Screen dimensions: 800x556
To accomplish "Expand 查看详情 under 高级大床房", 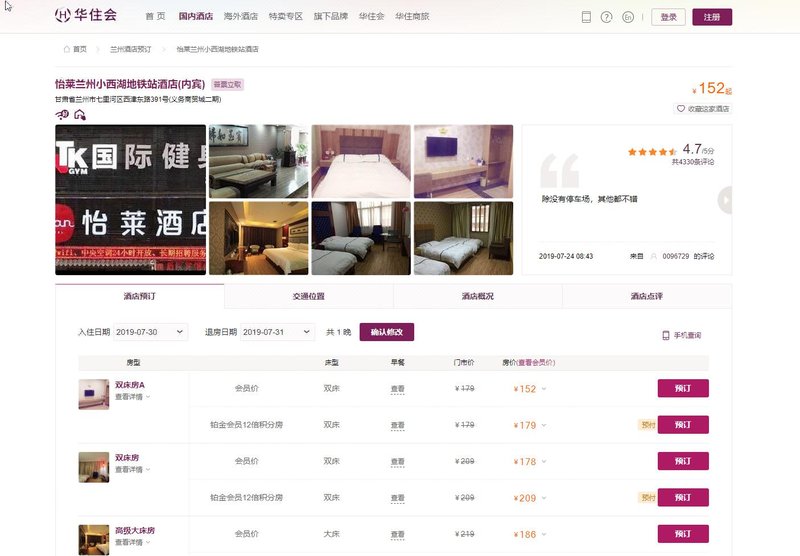I will (133, 542).
